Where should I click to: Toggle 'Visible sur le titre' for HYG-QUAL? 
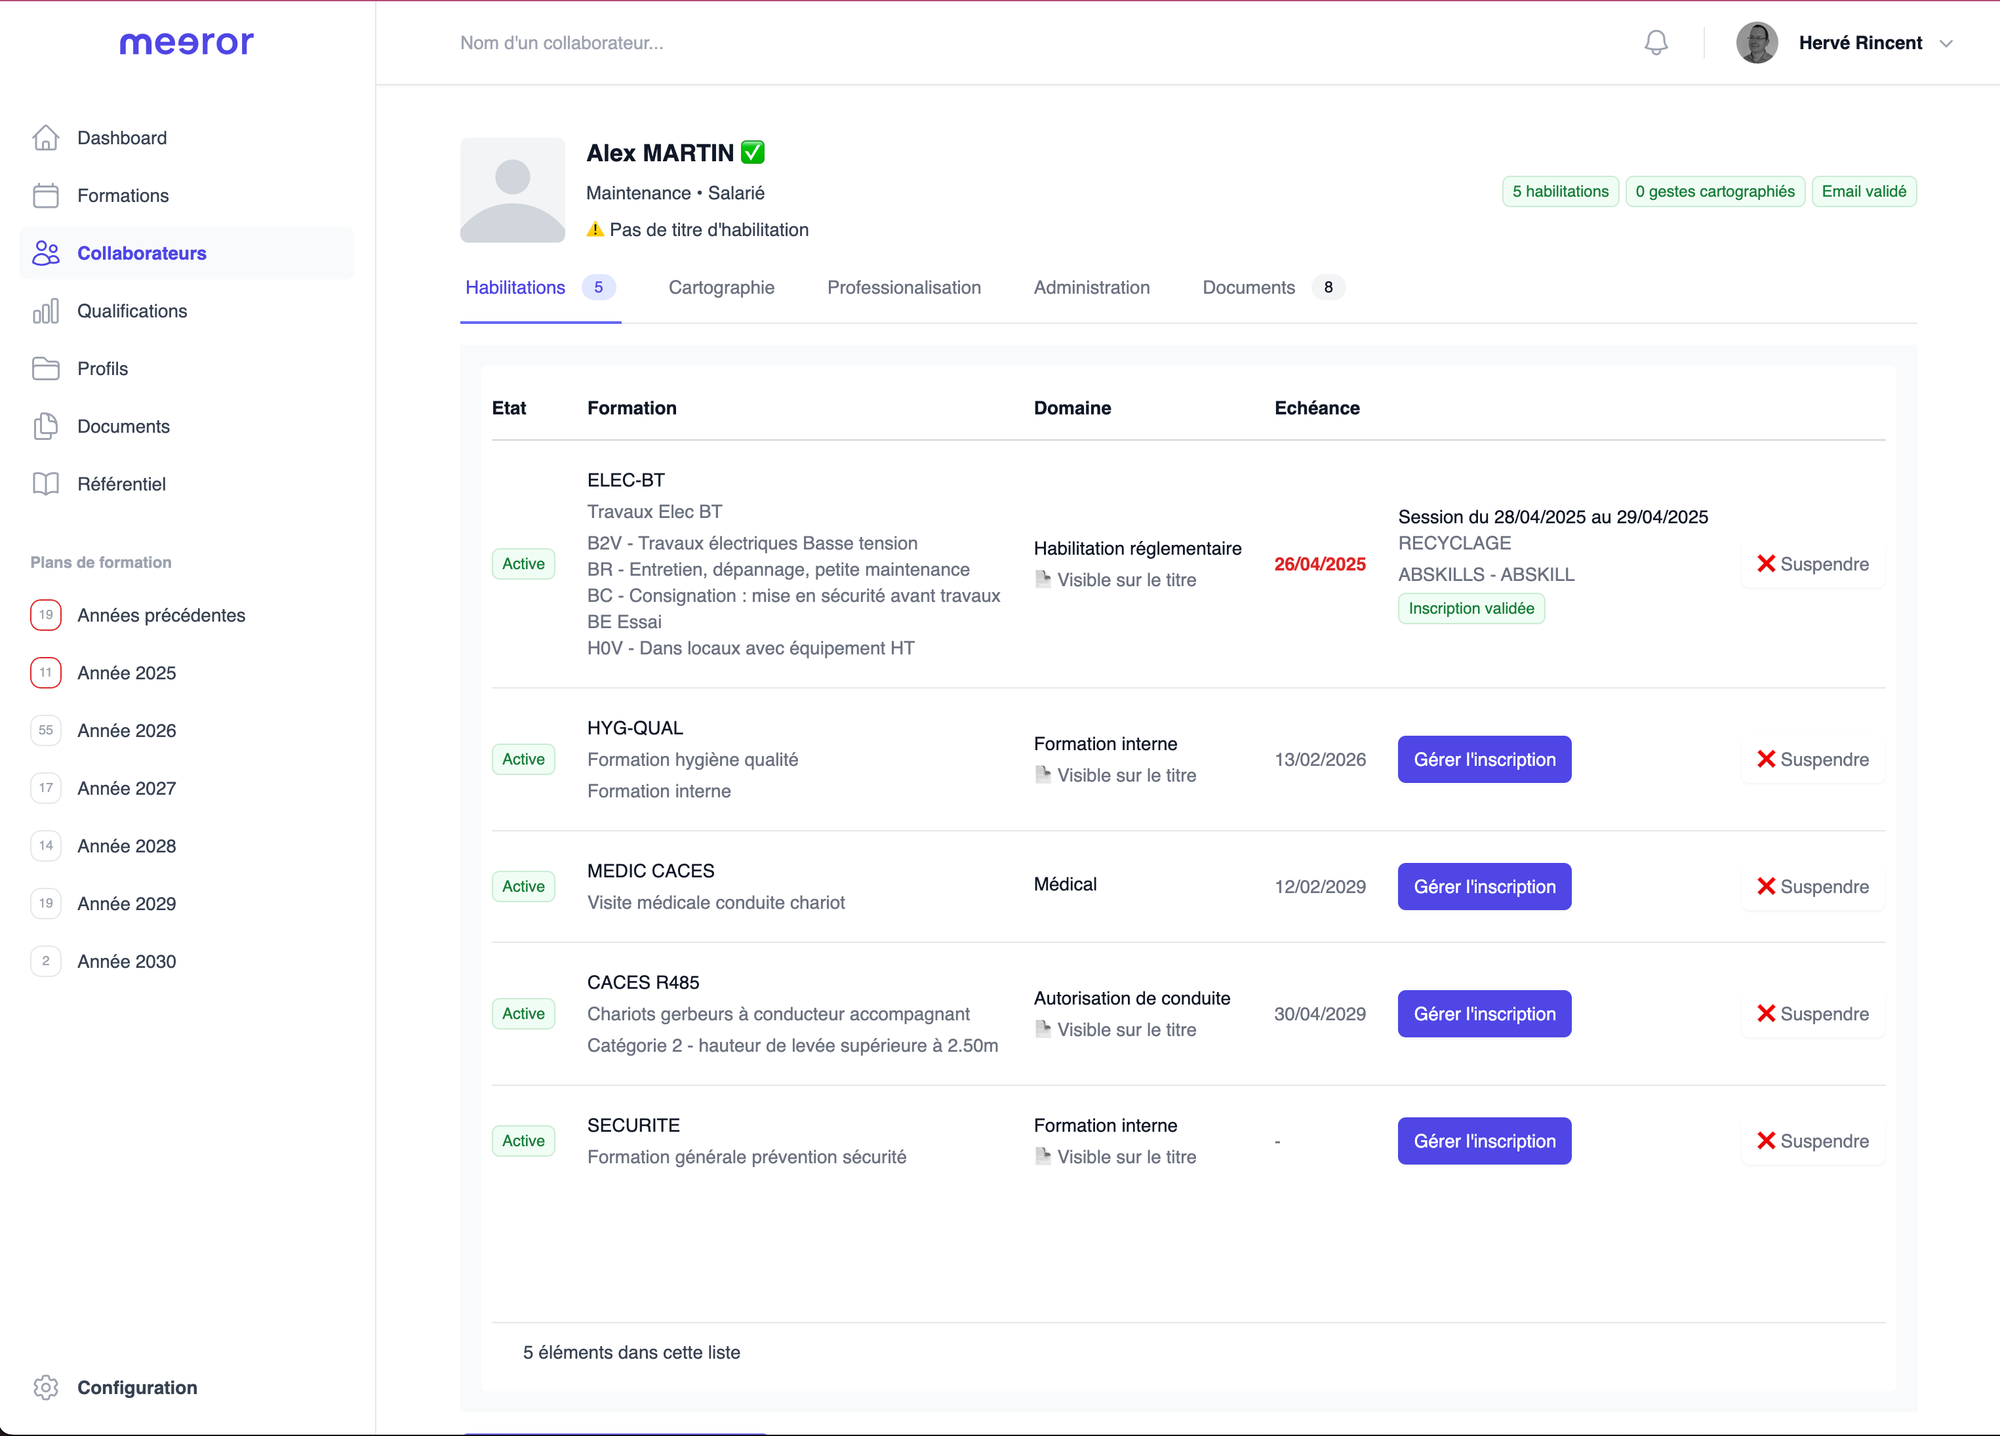point(1115,774)
